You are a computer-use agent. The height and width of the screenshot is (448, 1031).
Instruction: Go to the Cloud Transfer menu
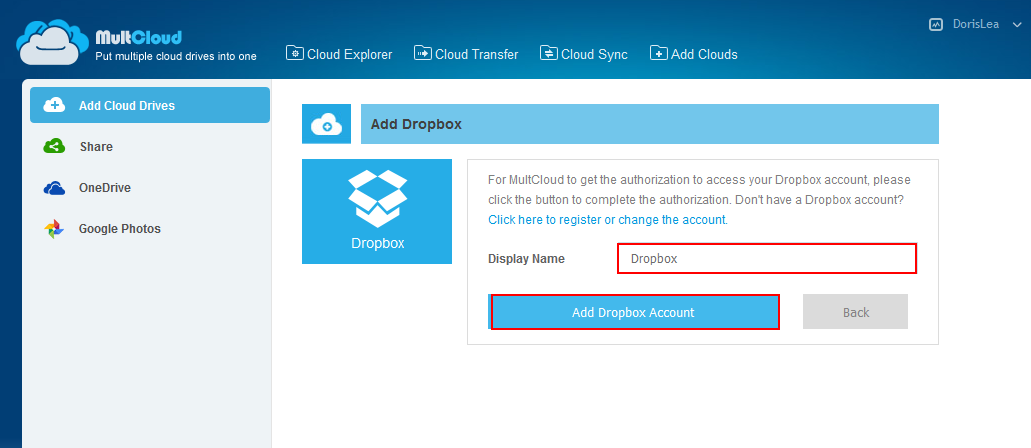476,54
